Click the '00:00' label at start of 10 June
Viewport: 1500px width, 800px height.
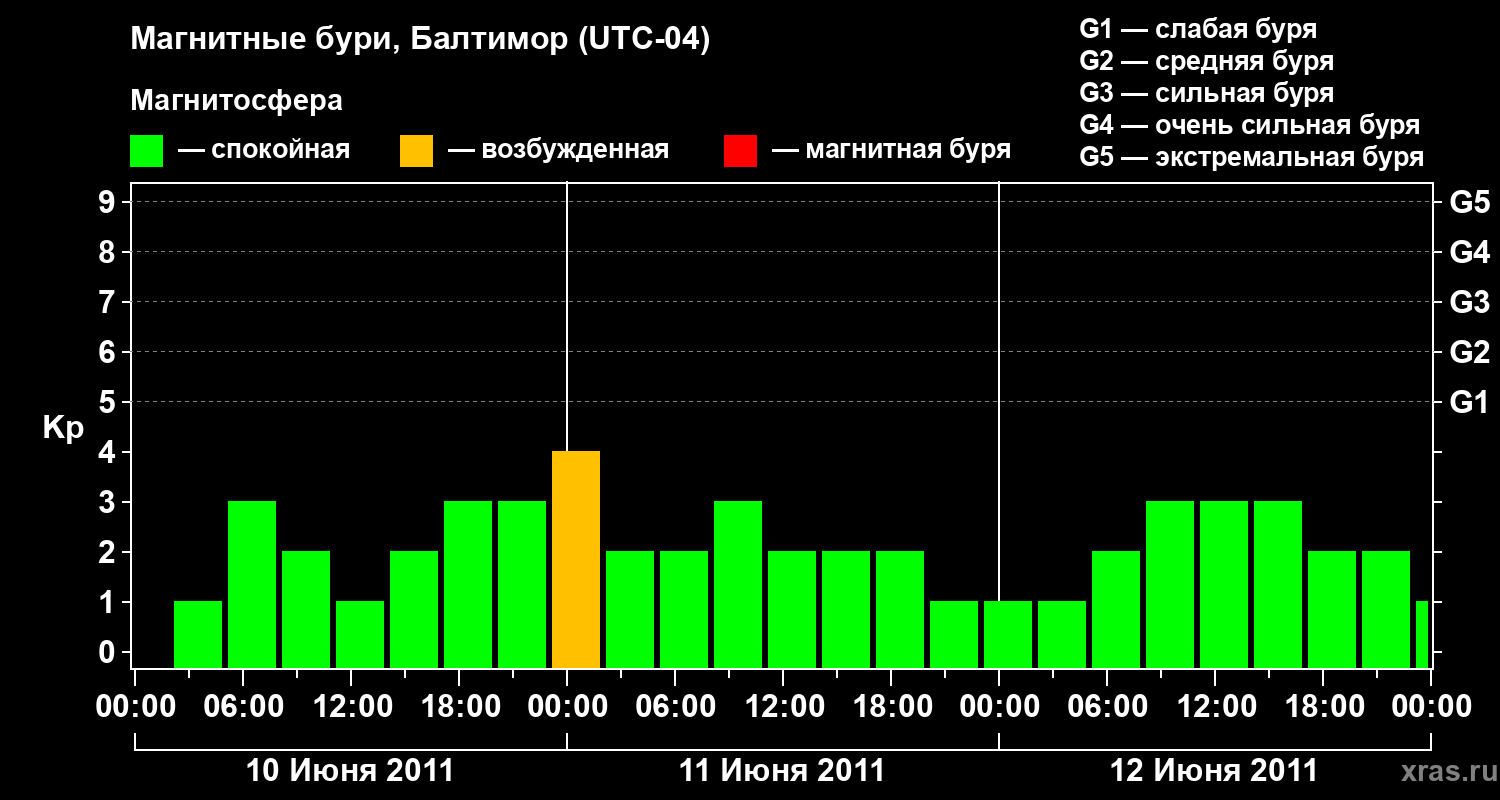pos(135,707)
